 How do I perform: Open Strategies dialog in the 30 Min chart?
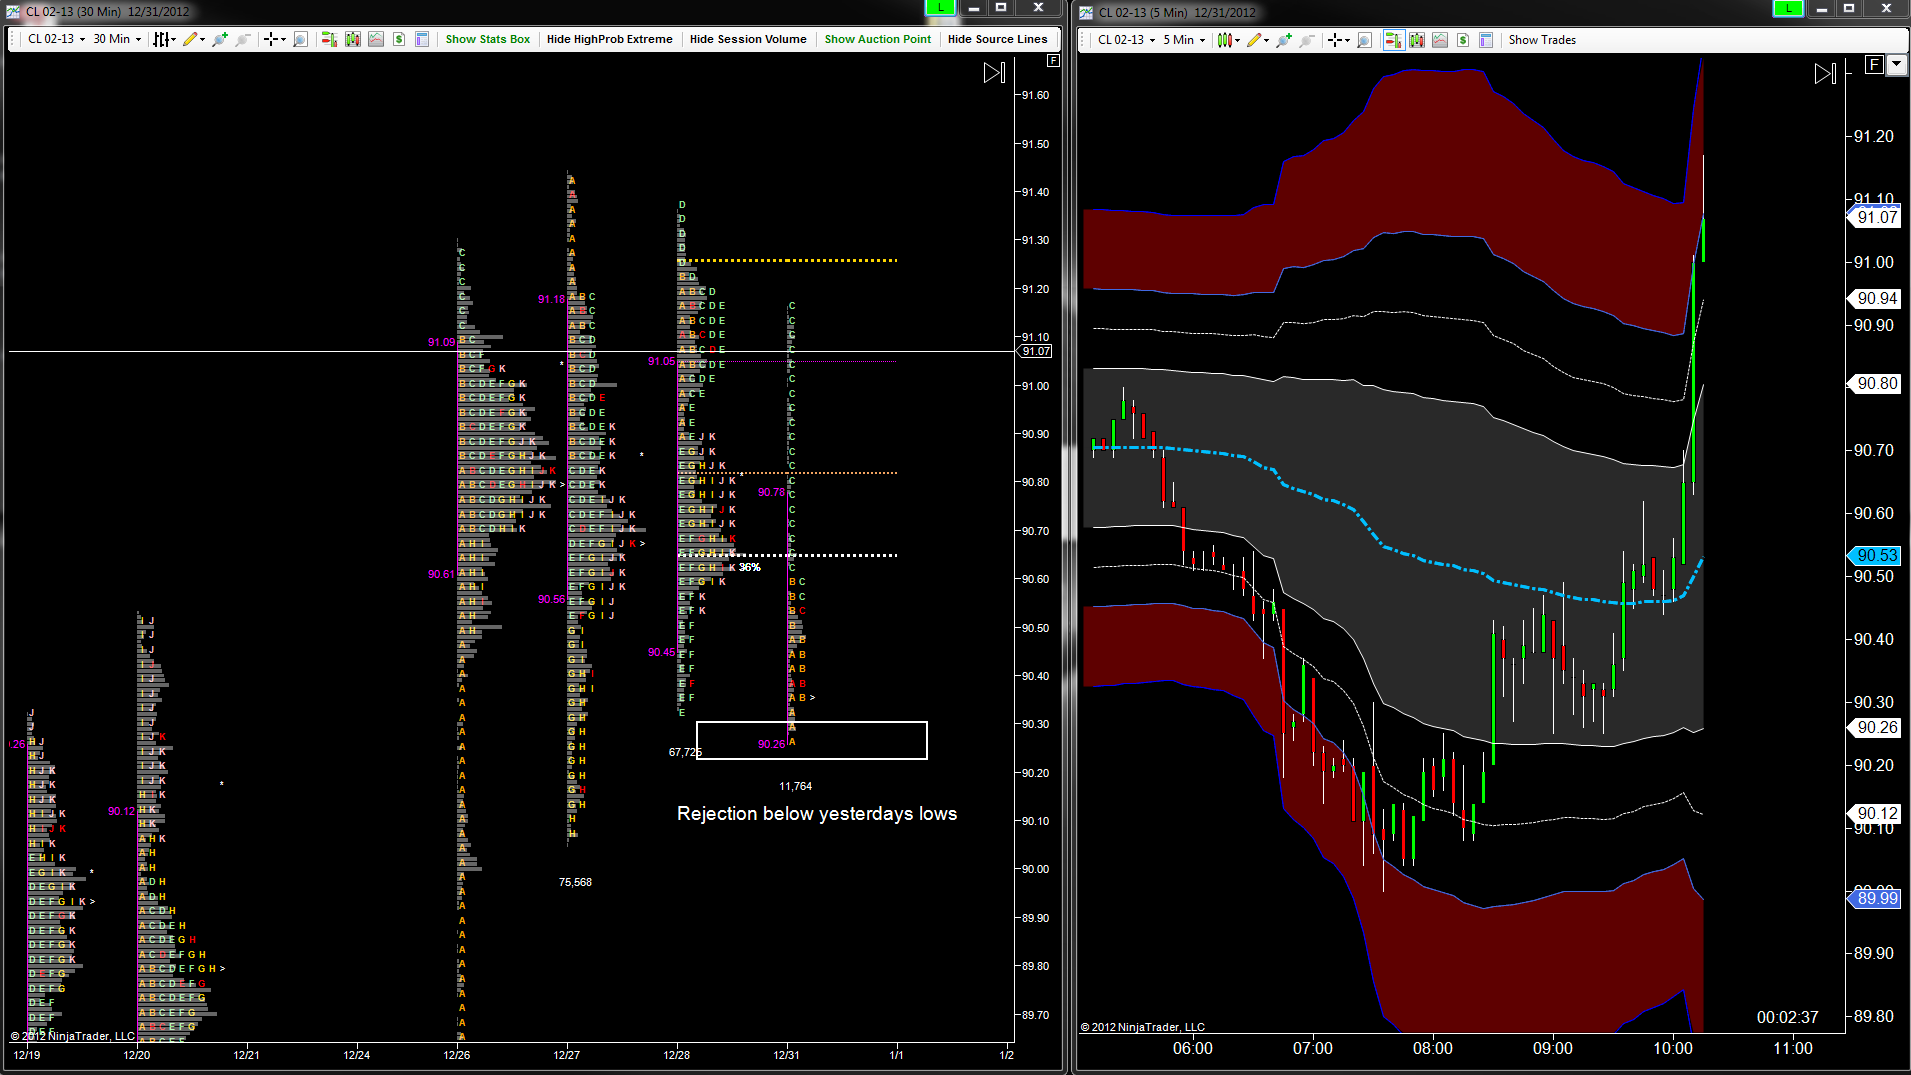coord(399,39)
